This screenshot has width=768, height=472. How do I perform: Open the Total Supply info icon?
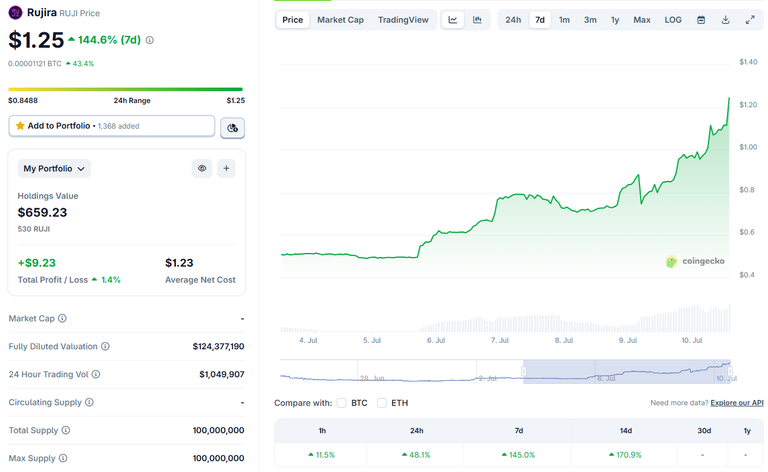(66, 430)
